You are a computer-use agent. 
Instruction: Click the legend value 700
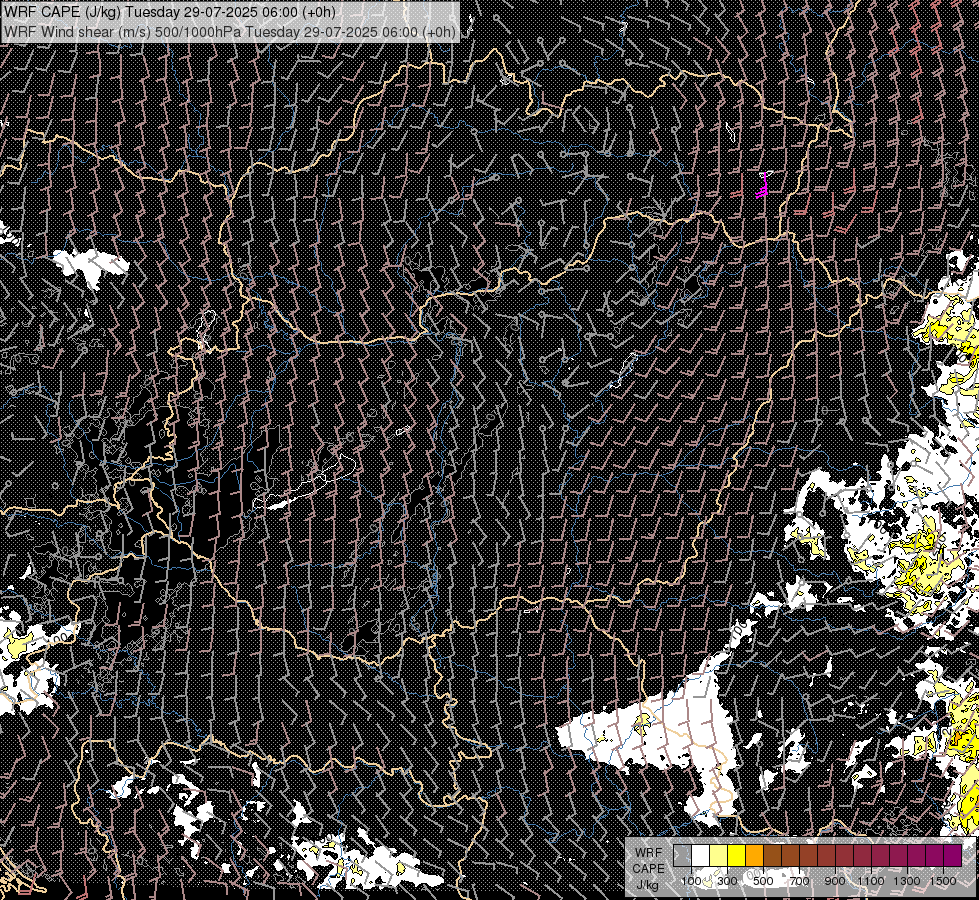[800, 881]
